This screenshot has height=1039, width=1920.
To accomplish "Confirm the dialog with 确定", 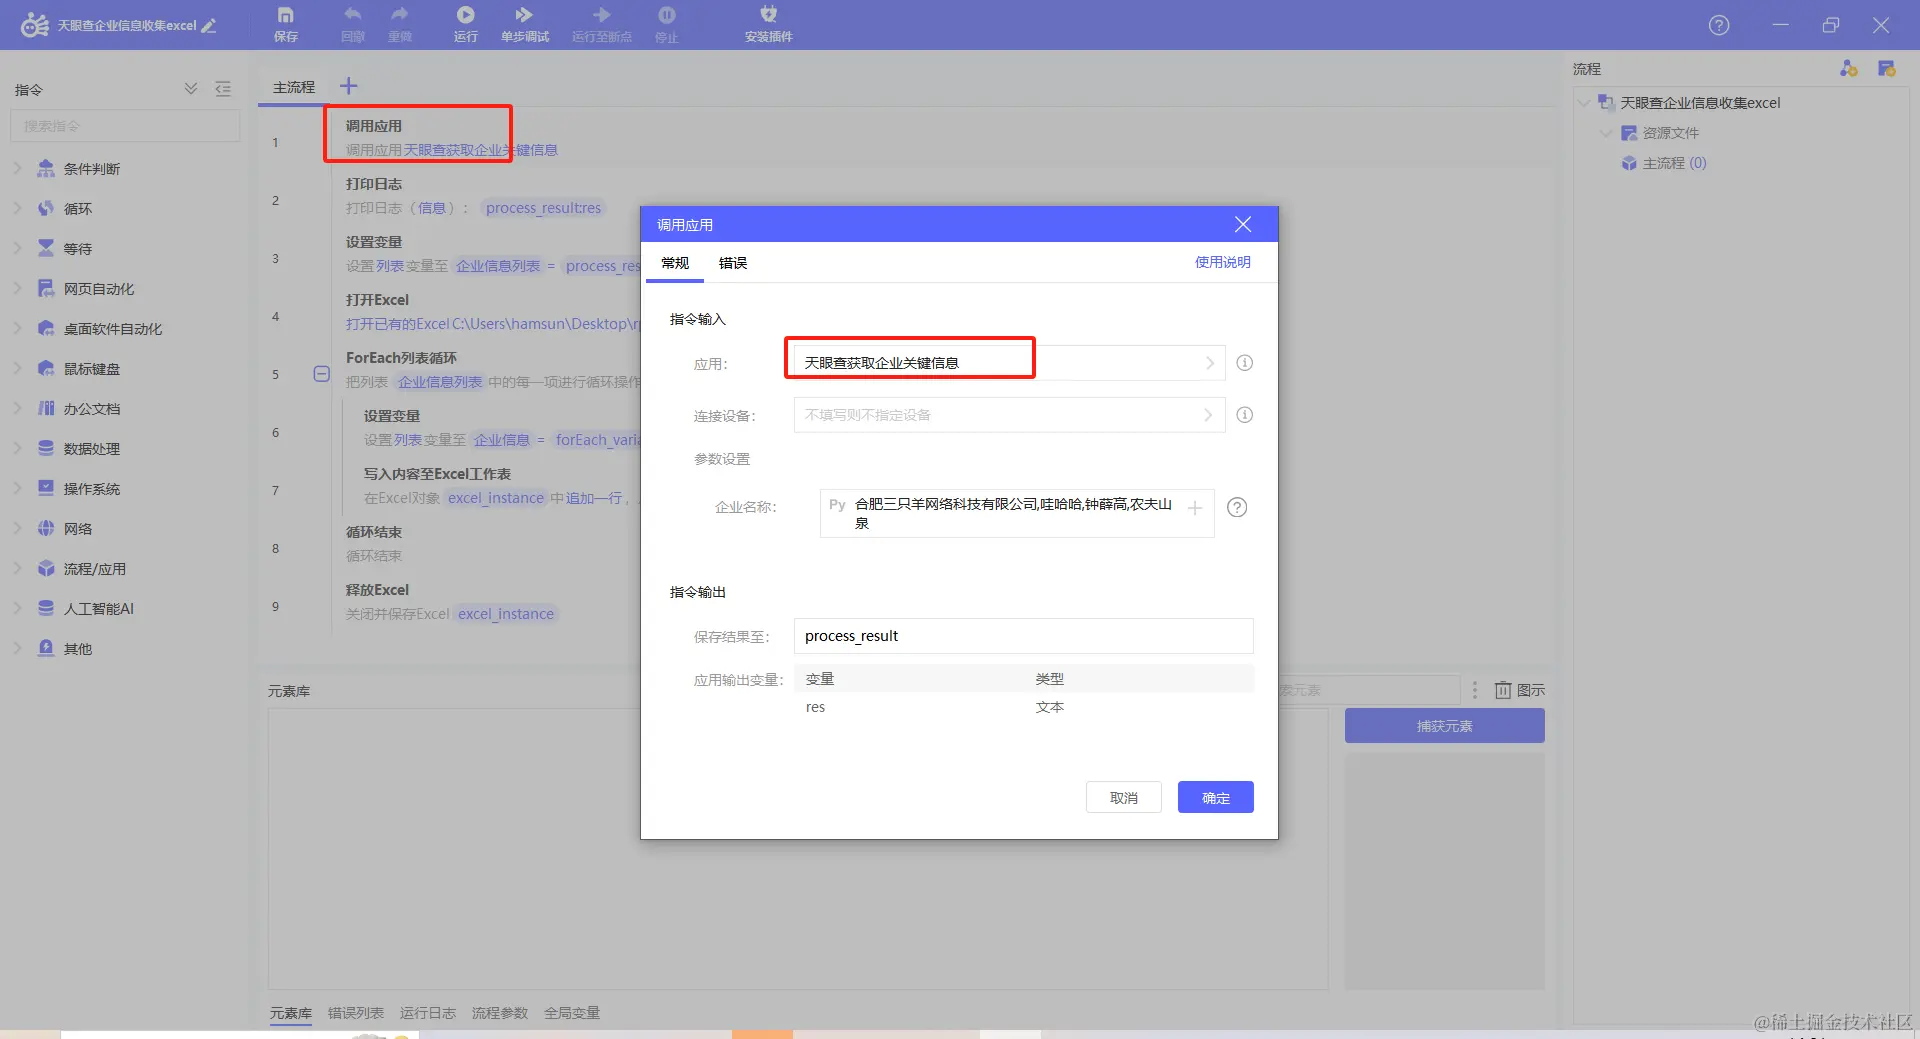I will click(x=1216, y=797).
